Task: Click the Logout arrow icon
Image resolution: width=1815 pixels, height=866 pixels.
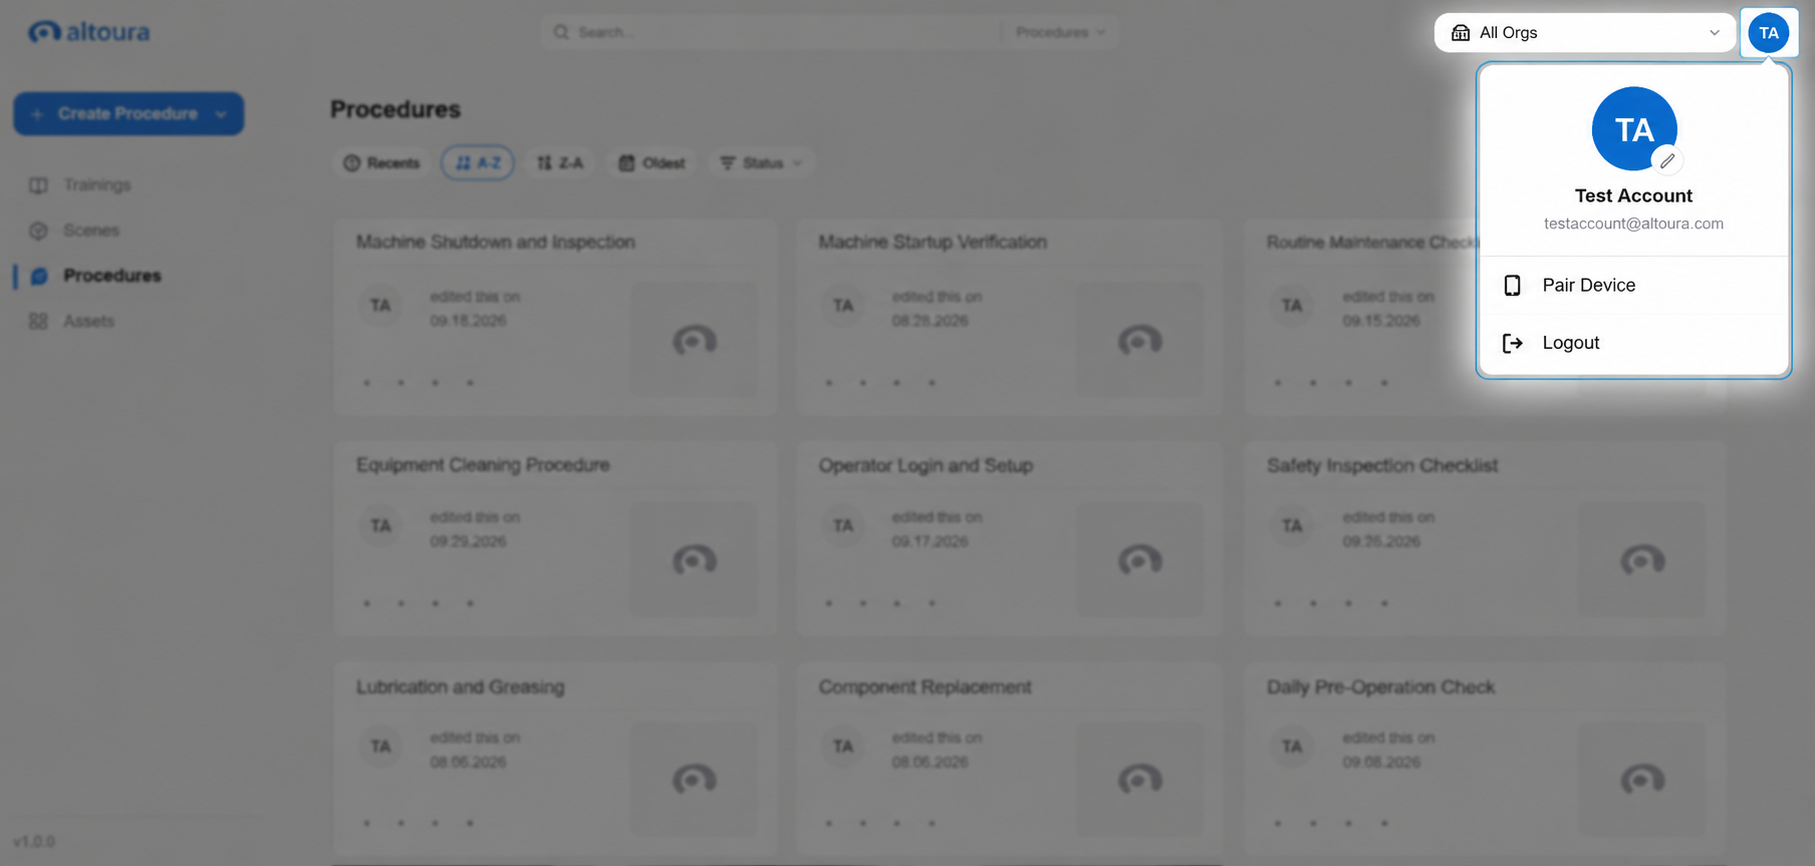Action: [1513, 343]
